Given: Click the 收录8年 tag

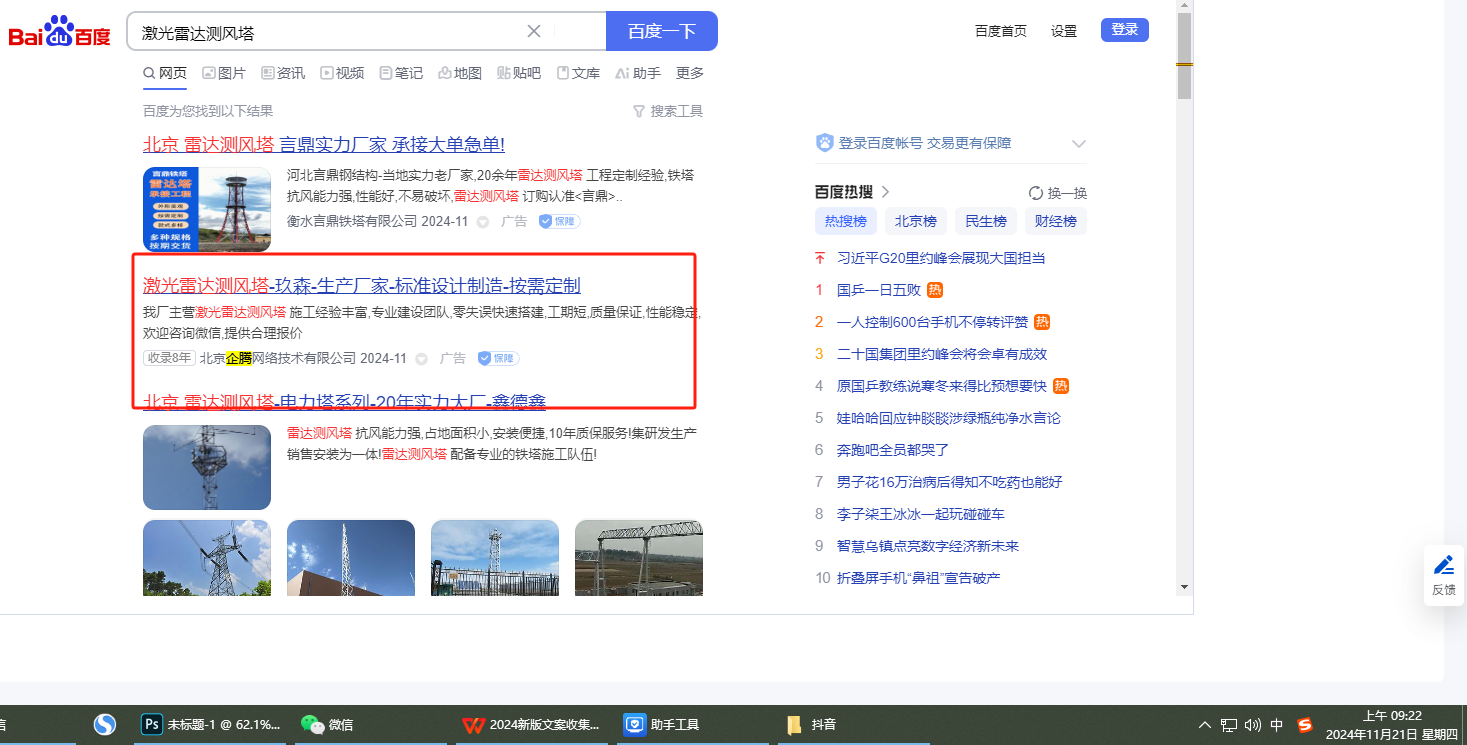Looking at the screenshot, I should 169,358.
